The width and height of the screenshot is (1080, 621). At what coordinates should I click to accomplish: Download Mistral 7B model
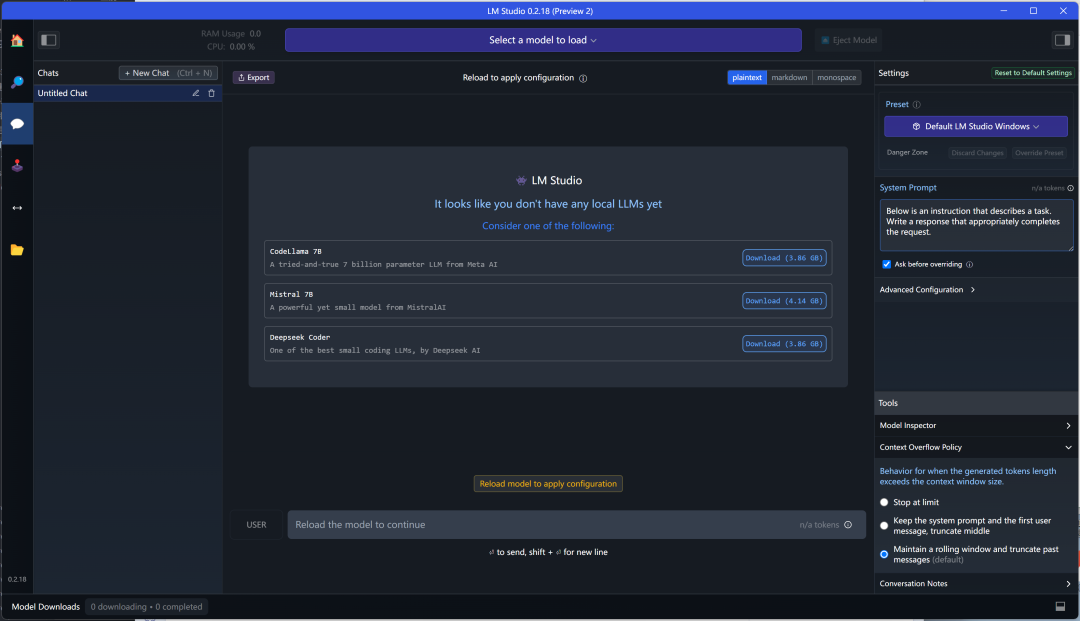(x=784, y=301)
